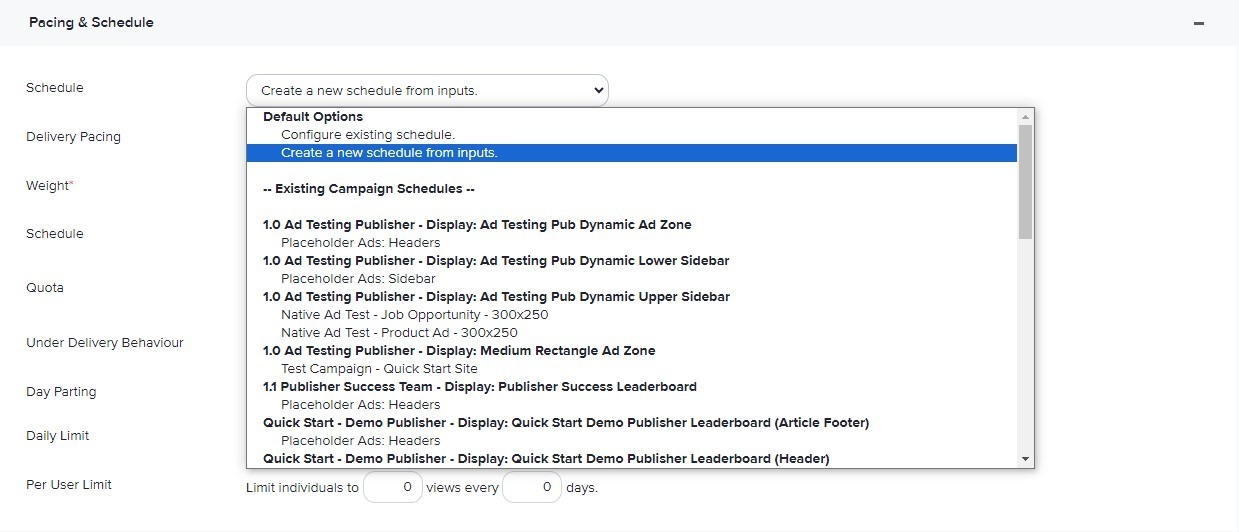Viewport: 1239px width, 532px height.
Task: Open the Schedule dropdown selector
Action: (426, 90)
